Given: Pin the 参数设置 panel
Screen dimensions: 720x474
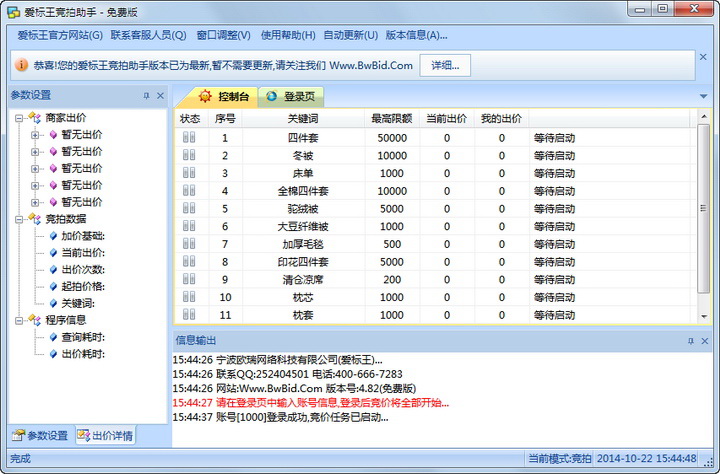Looking at the screenshot, I should click(146, 96).
